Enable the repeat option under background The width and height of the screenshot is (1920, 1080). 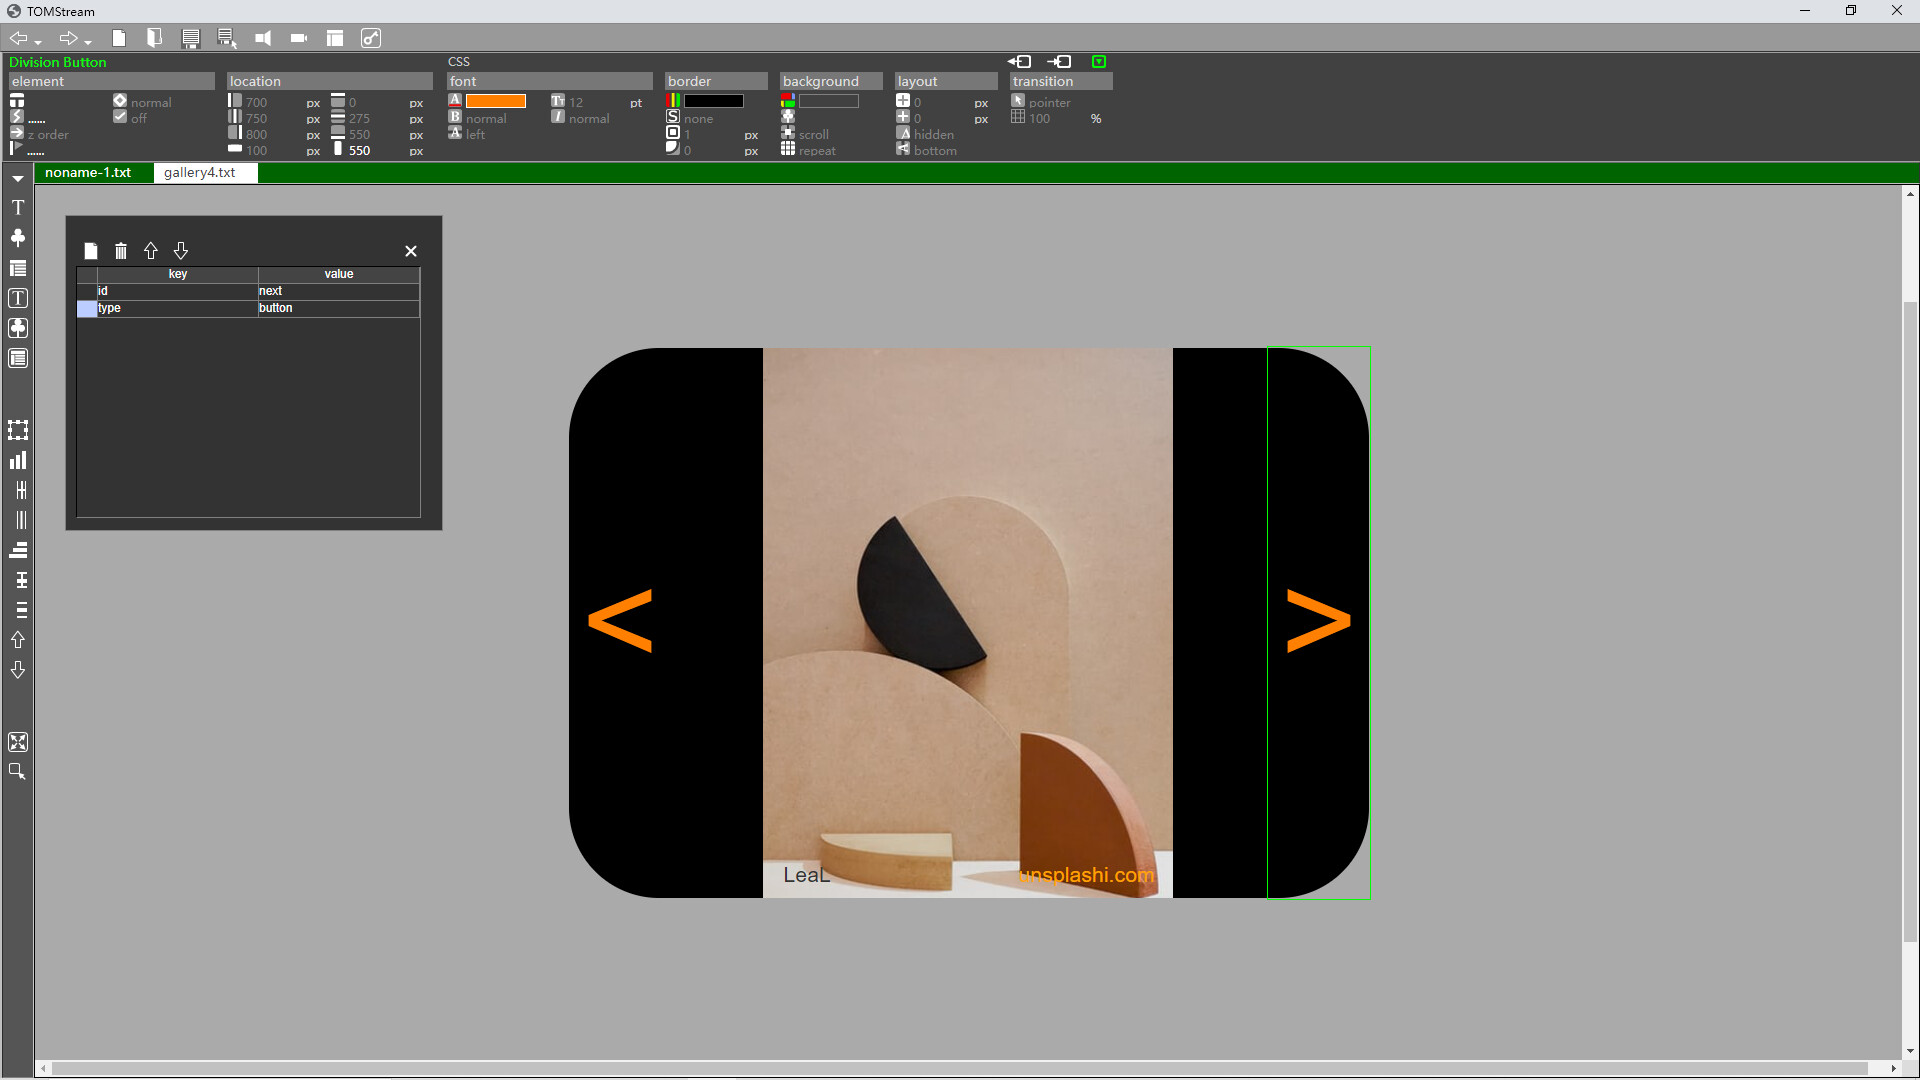pos(788,149)
